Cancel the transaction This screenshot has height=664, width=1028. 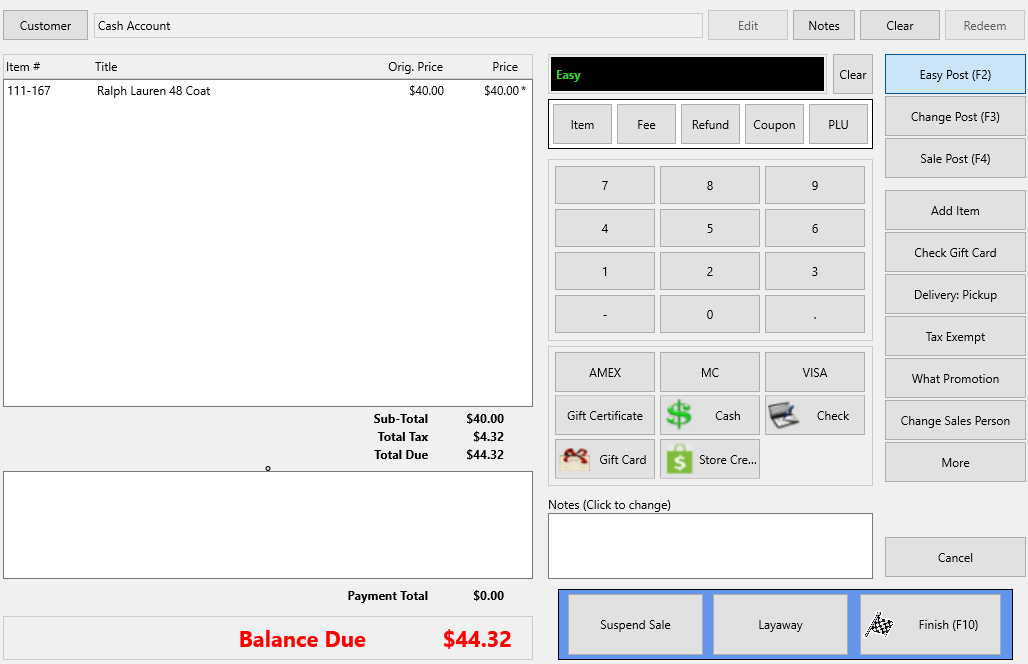point(955,557)
